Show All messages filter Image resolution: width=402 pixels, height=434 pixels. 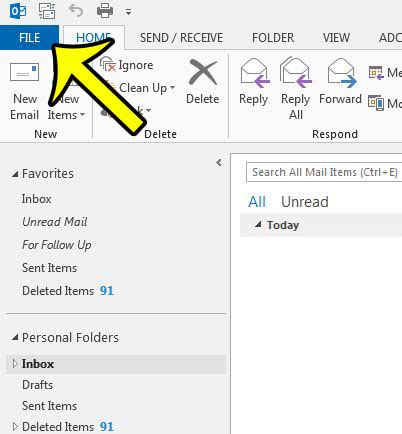257,202
